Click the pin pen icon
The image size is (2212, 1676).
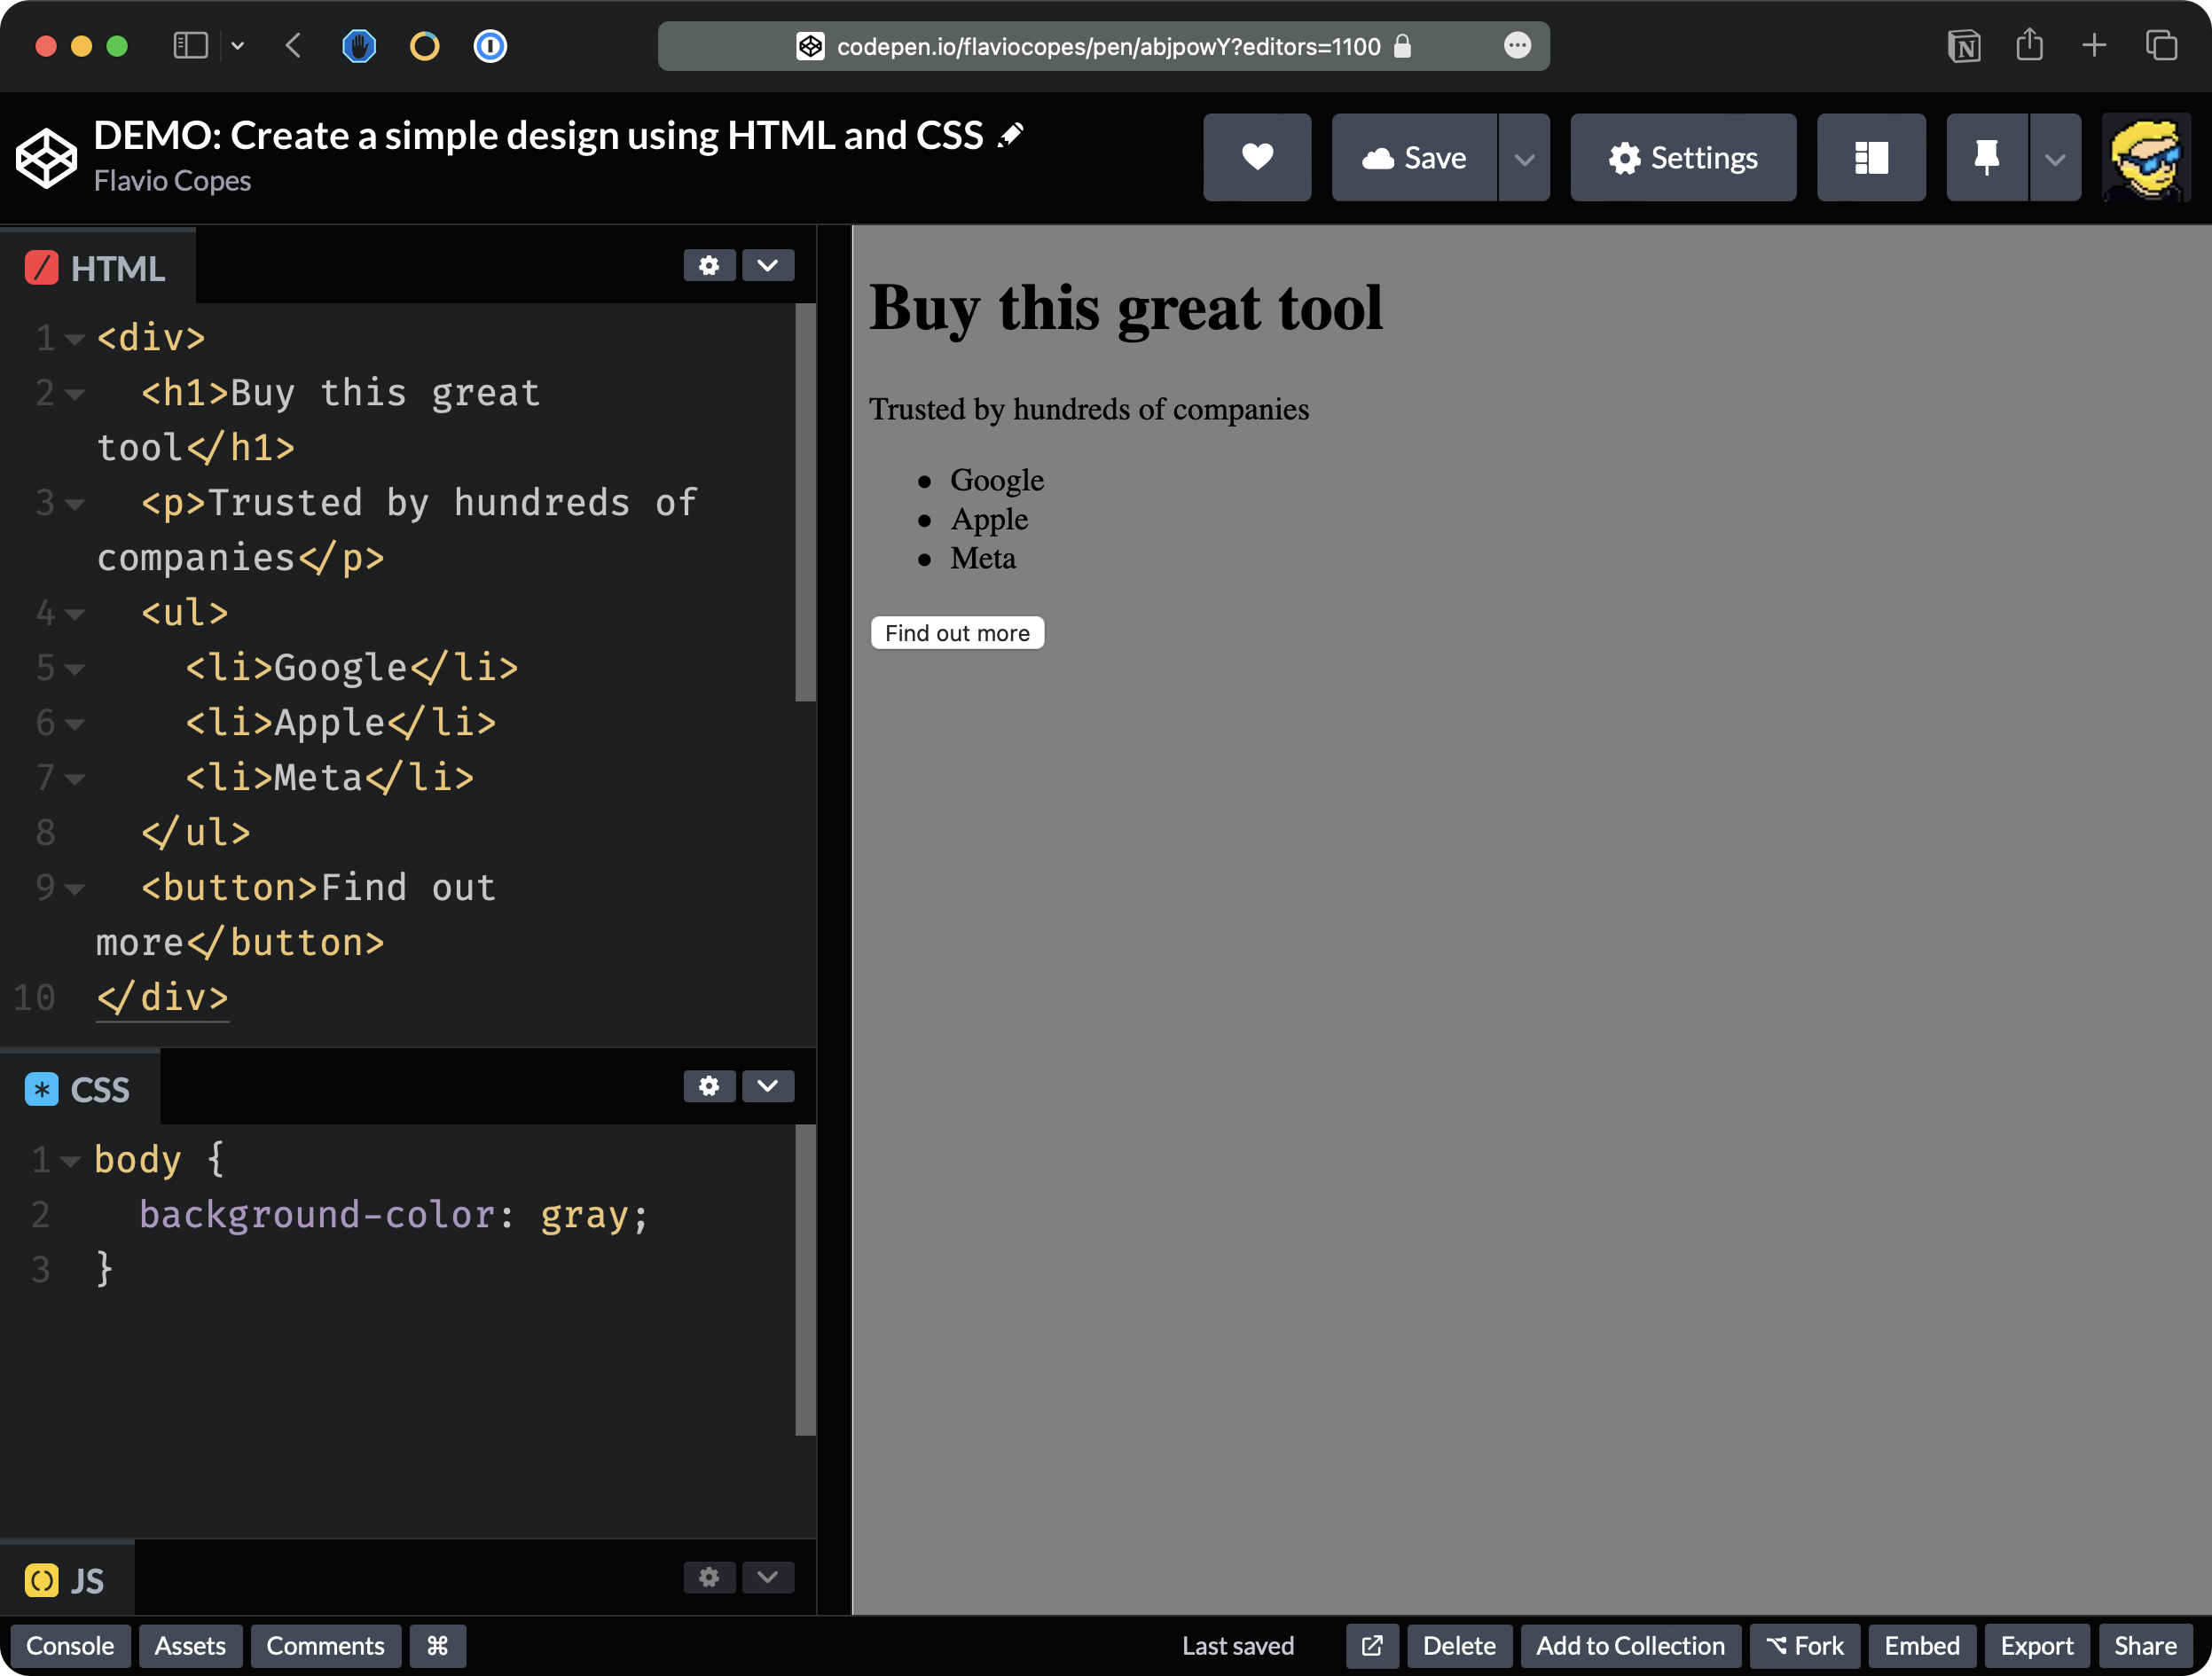[1986, 158]
